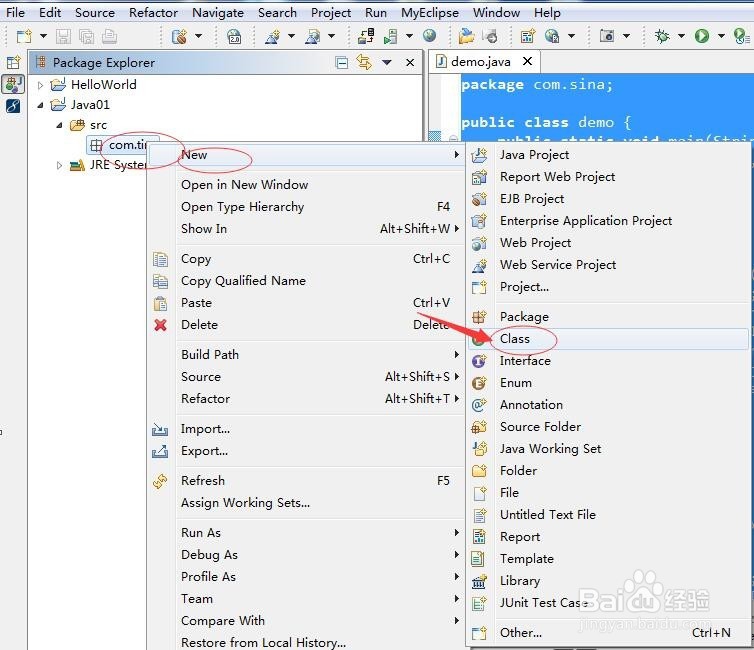The width and height of the screenshot is (754, 650).
Task: Close the demo.java editor tab
Action: point(528,61)
